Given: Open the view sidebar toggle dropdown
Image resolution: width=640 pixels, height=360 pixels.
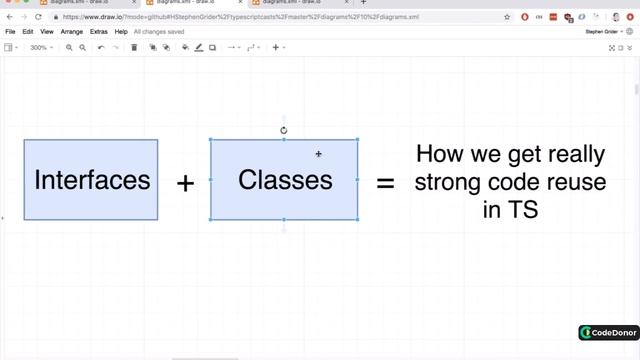Looking at the screenshot, I should [x=11, y=48].
